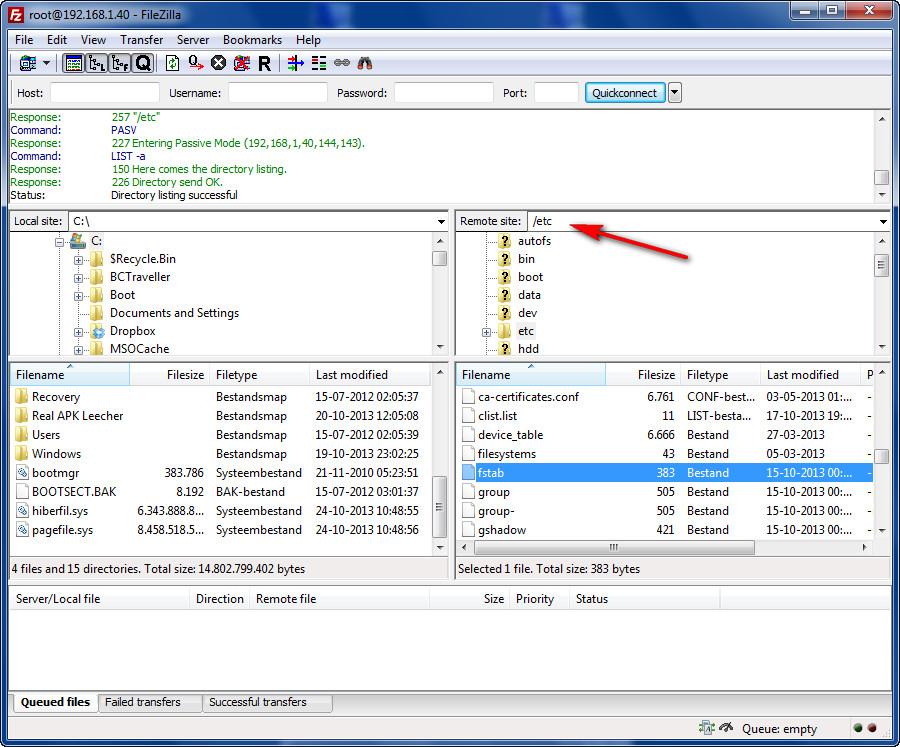Refresh the file and folder lists
Viewport: 900px width, 747px height.
(x=172, y=63)
